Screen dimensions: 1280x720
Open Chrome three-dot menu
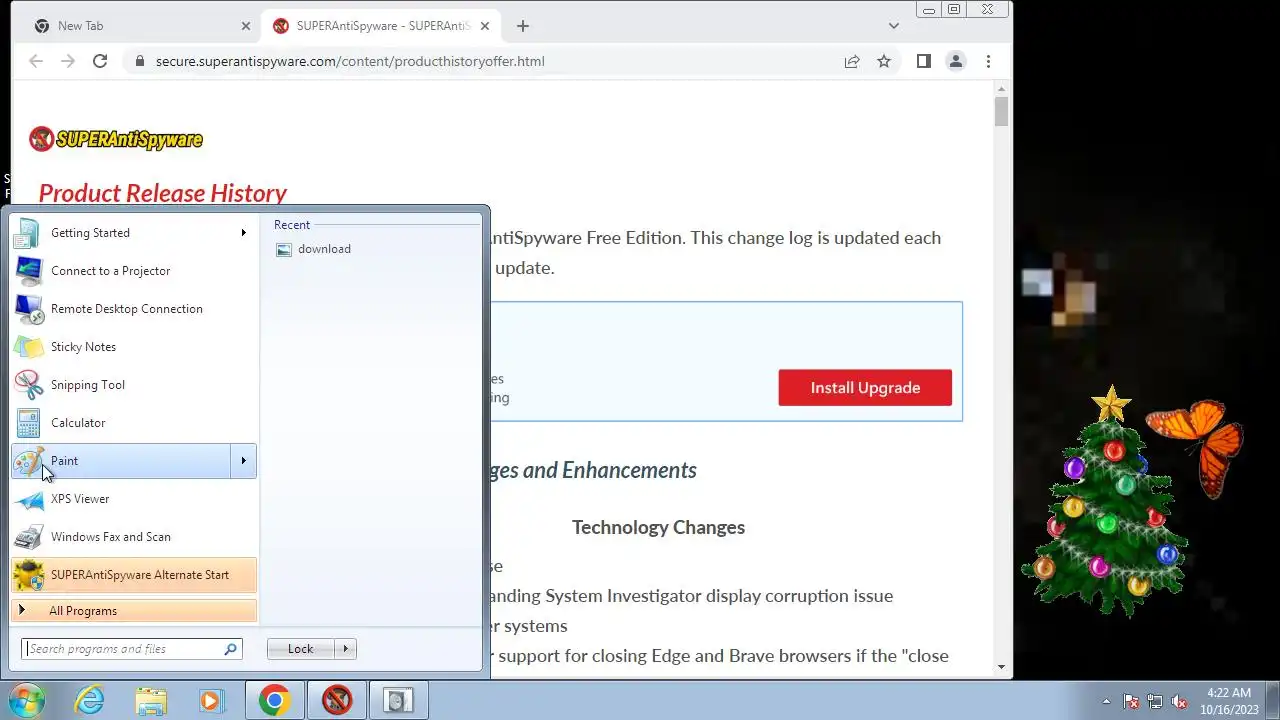click(988, 61)
